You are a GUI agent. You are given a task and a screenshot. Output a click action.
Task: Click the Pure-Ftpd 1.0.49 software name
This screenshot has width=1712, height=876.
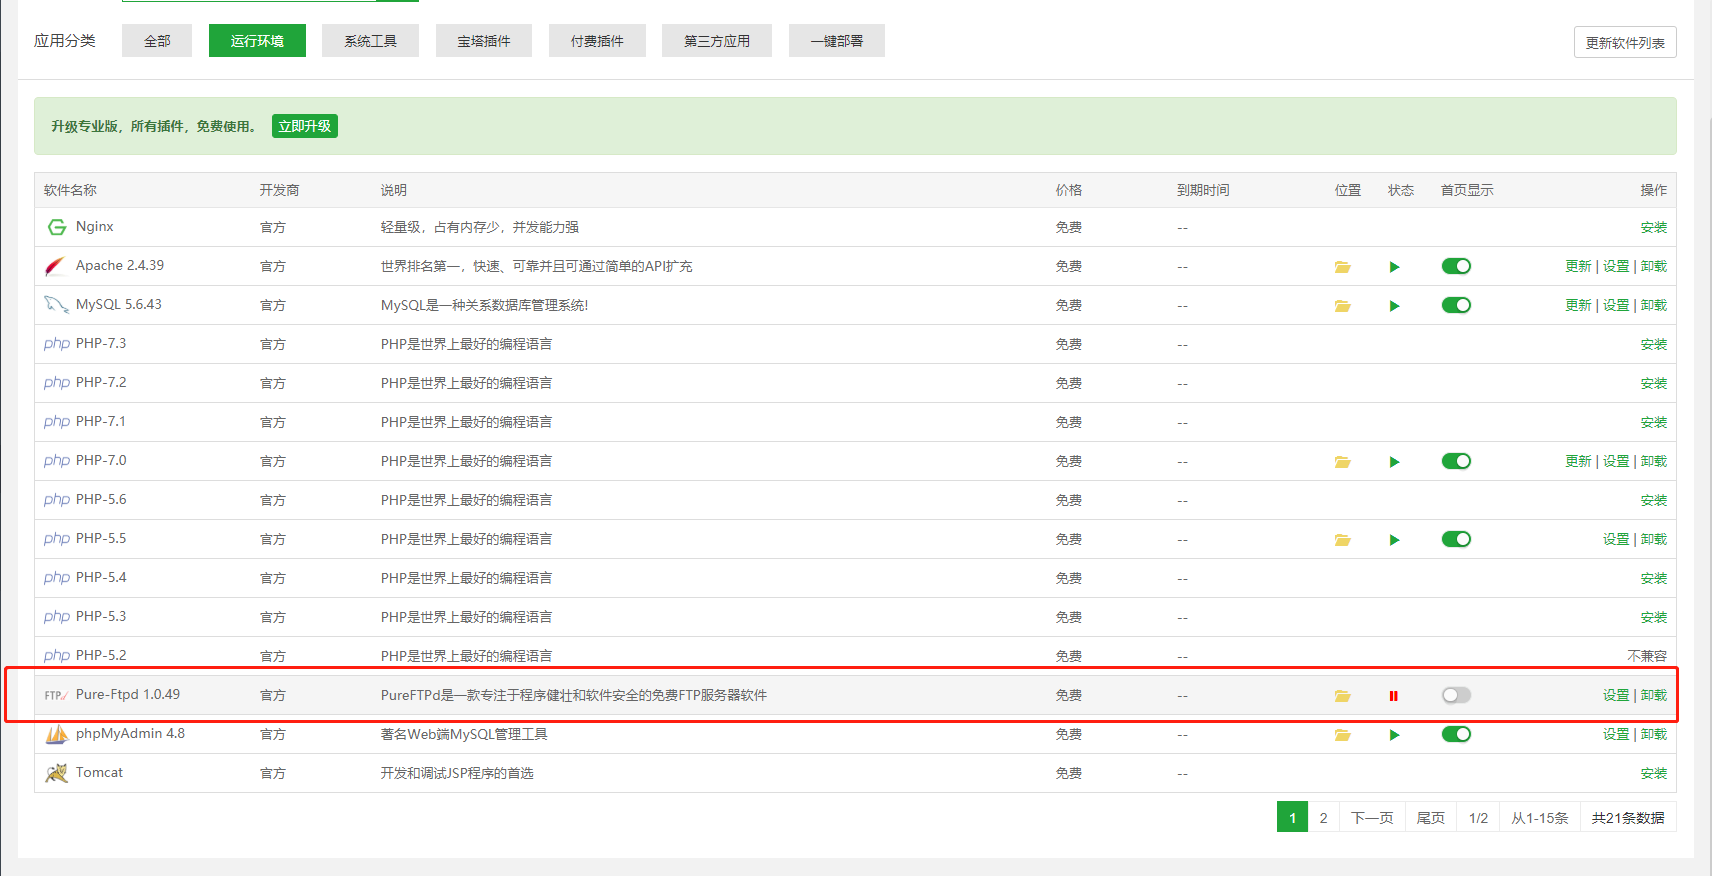tap(128, 695)
